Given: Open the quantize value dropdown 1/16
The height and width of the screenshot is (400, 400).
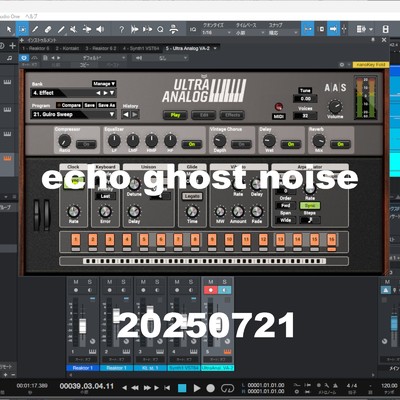Looking at the screenshot, I should point(216,33).
